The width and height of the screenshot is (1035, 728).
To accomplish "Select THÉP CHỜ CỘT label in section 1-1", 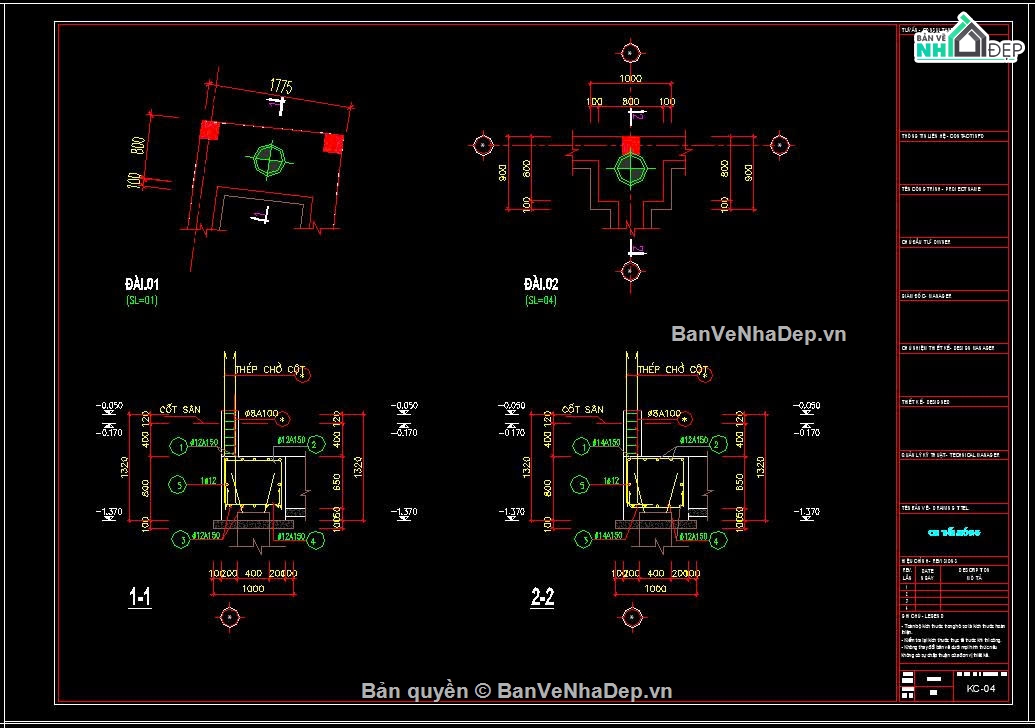I will 269,370.
